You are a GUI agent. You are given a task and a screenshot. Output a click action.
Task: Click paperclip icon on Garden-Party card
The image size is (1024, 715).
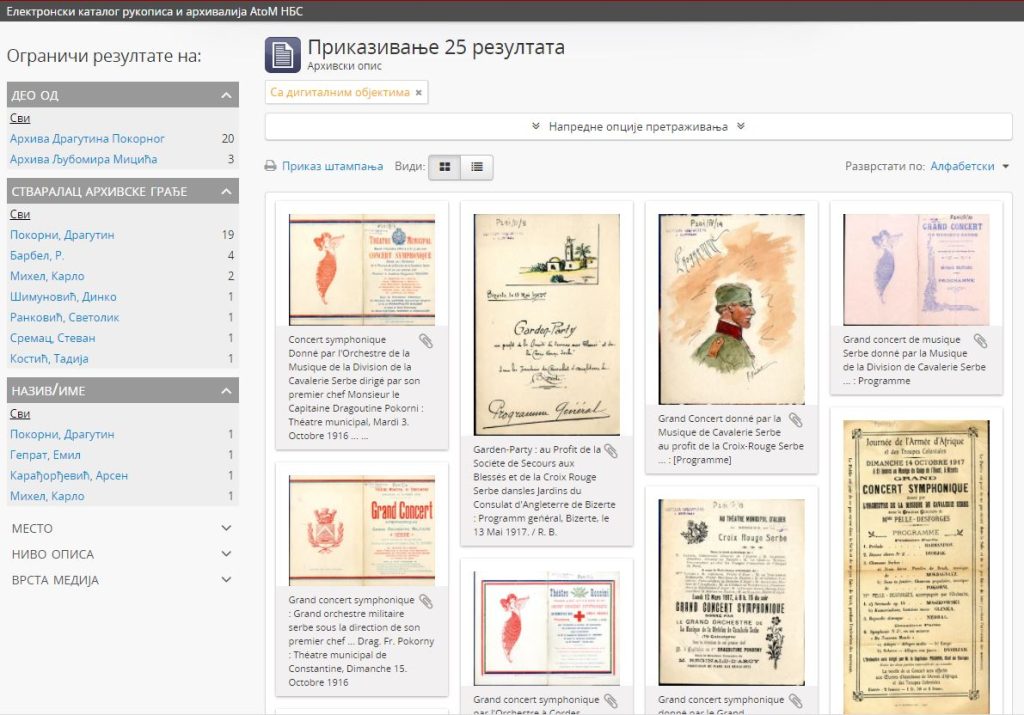click(x=611, y=451)
